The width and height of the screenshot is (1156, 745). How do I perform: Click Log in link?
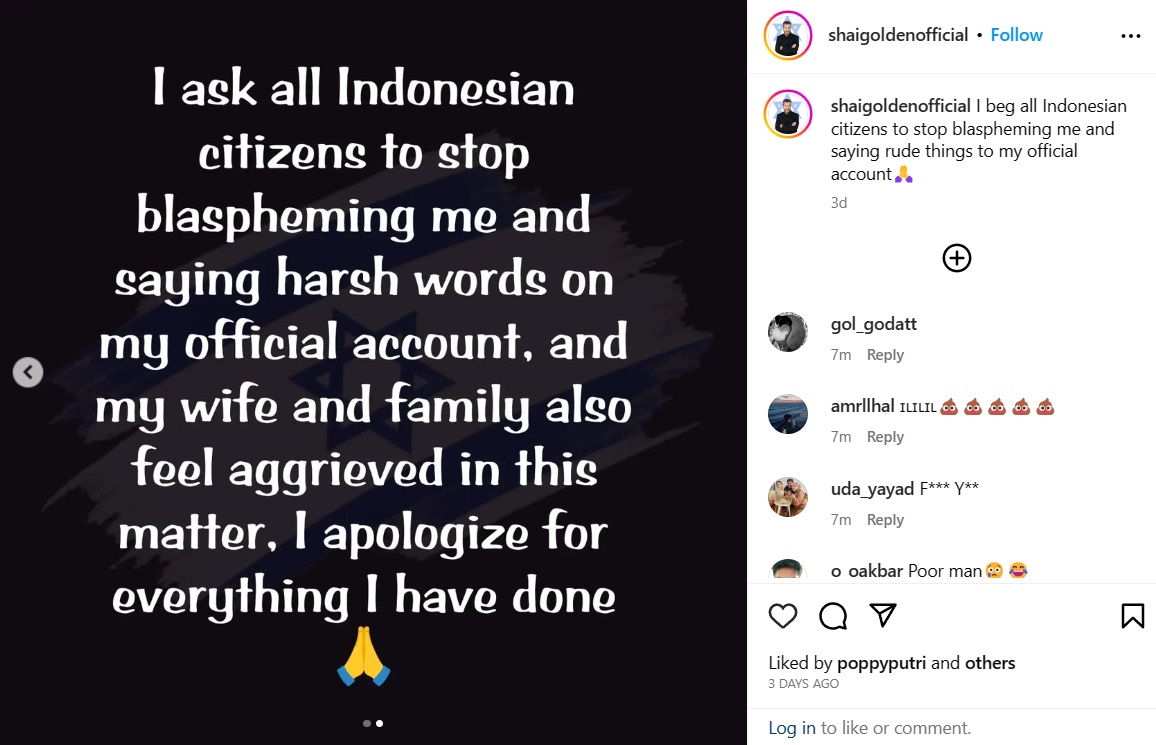point(792,727)
